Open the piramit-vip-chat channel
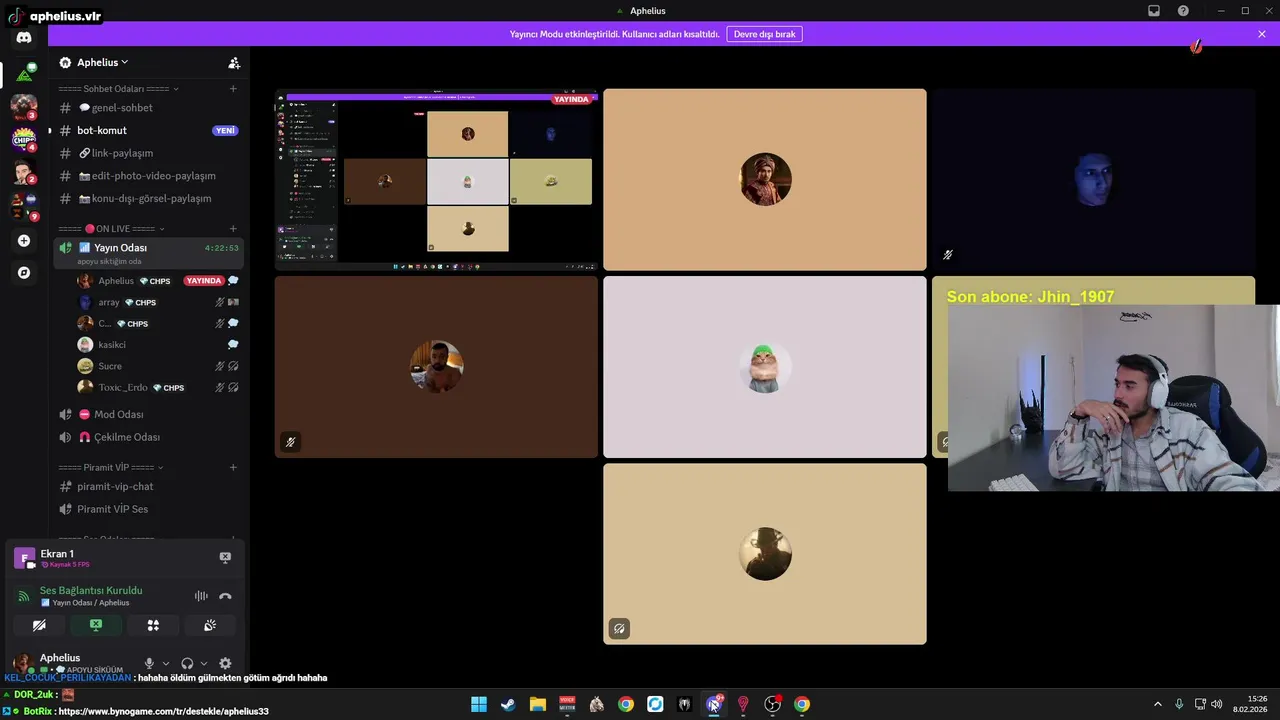 148,486
